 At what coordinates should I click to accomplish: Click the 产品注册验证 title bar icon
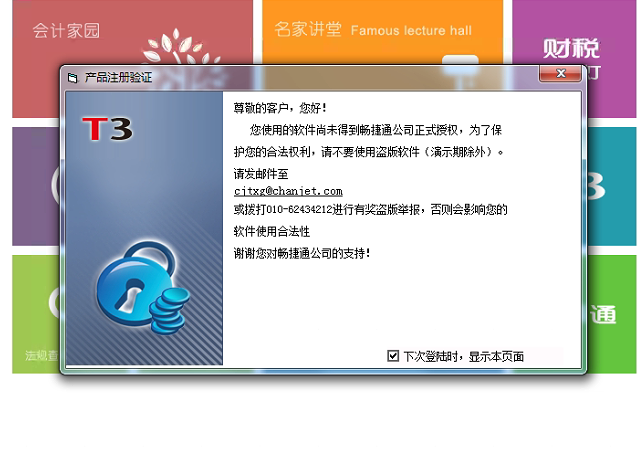[x=73, y=78]
